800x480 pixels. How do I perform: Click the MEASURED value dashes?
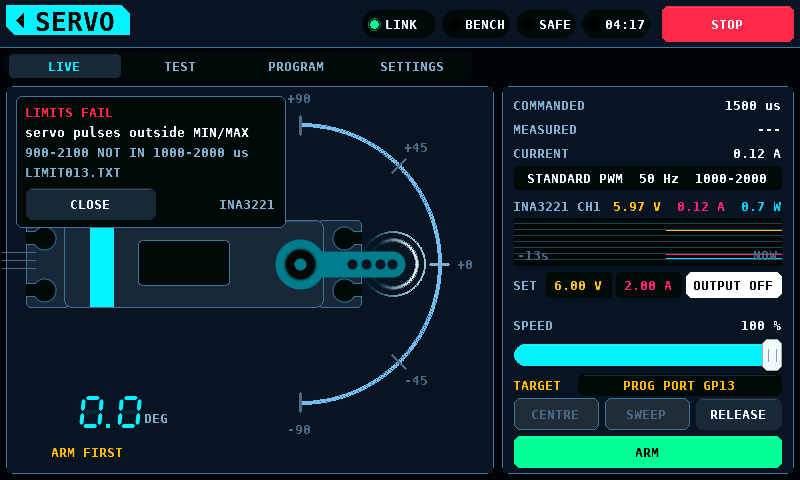[x=769, y=130]
